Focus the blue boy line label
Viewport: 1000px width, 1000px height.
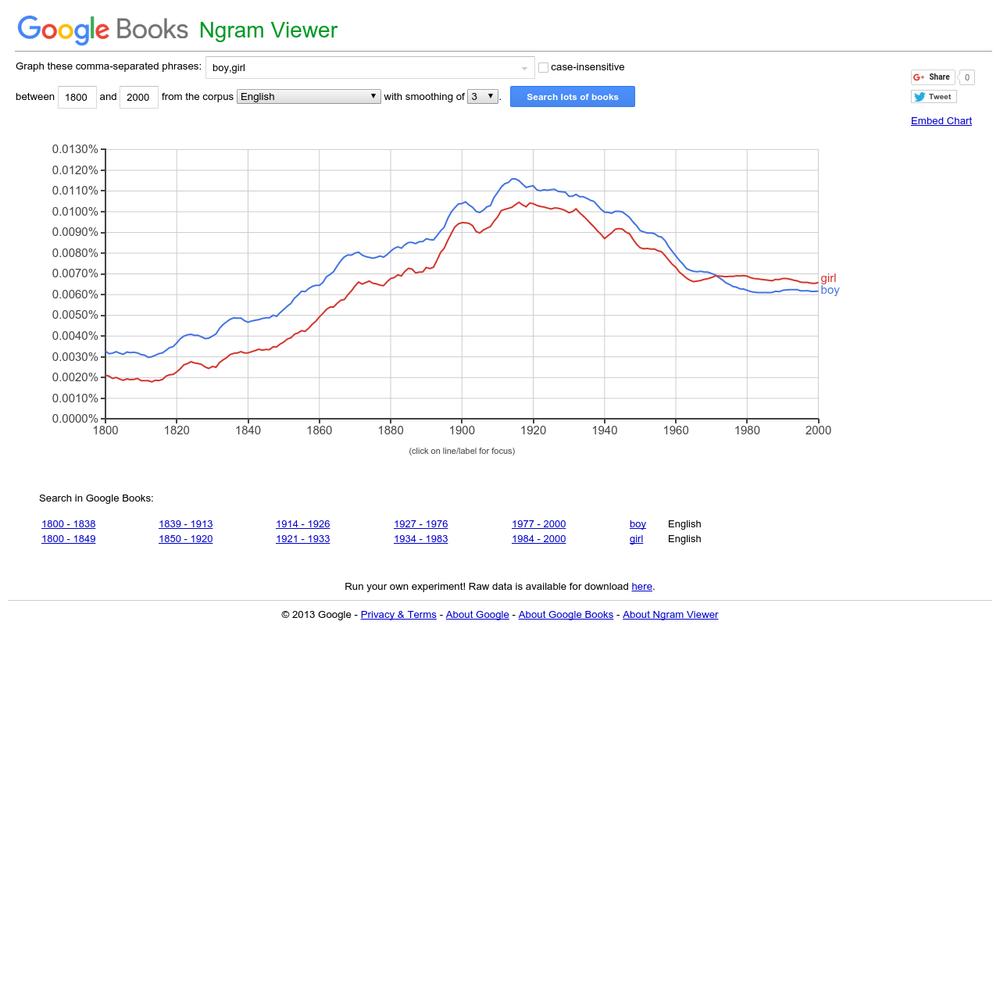829,290
